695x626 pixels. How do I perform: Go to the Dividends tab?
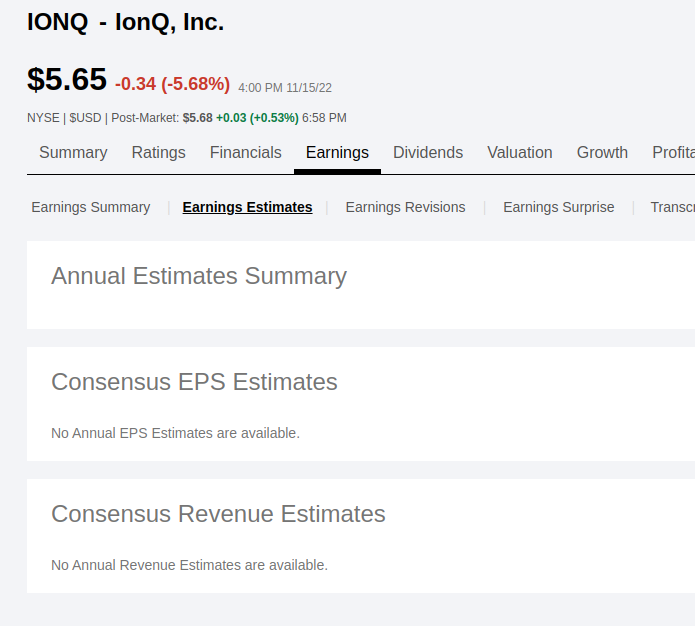(428, 153)
